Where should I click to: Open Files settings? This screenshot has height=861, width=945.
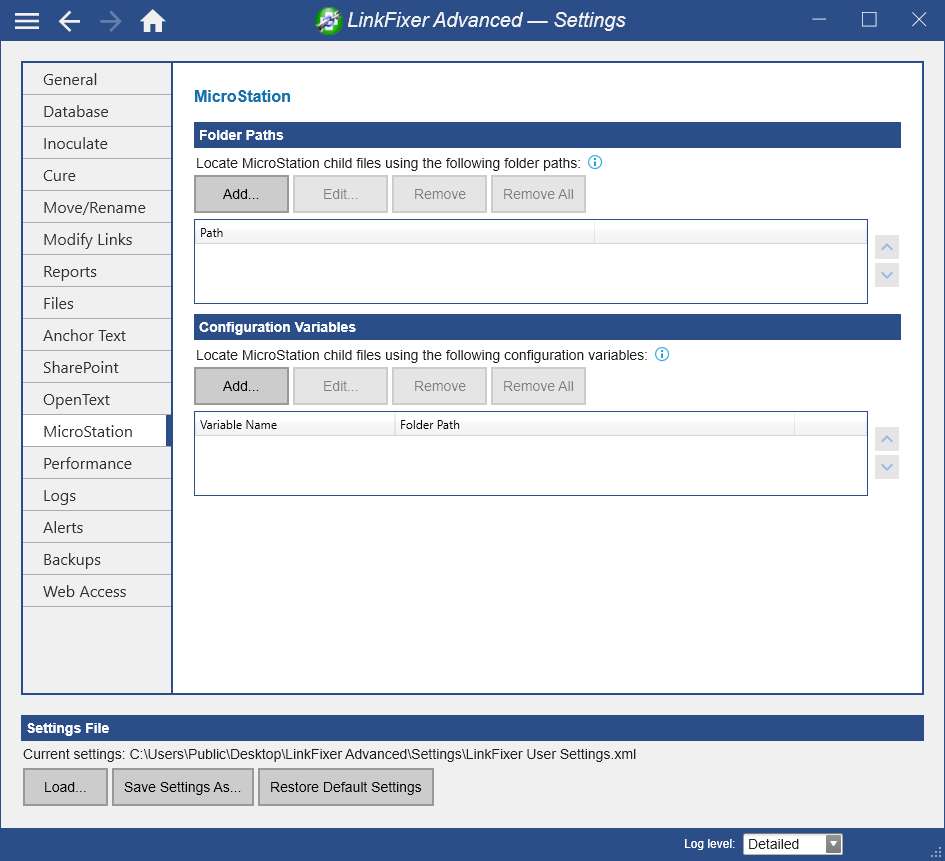[97, 303]
